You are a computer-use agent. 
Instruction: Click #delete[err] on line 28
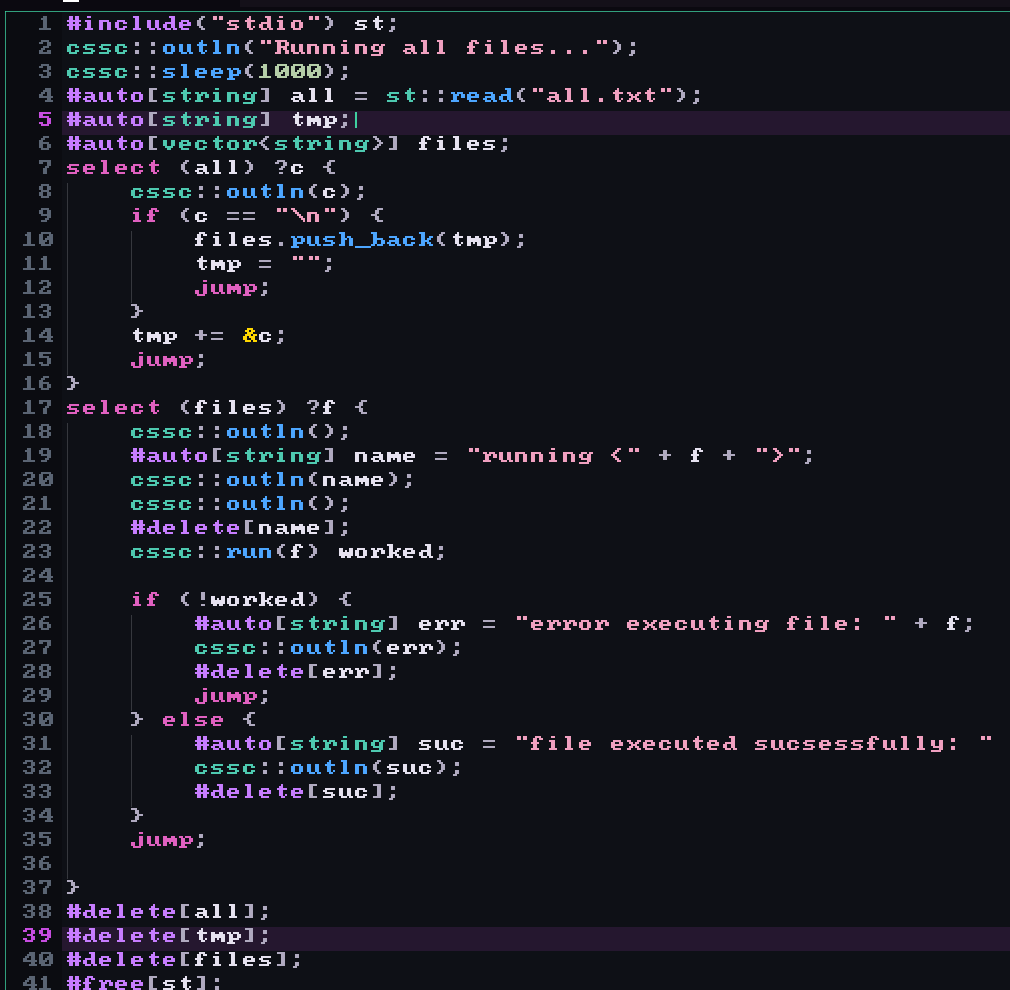coord(289,671)
